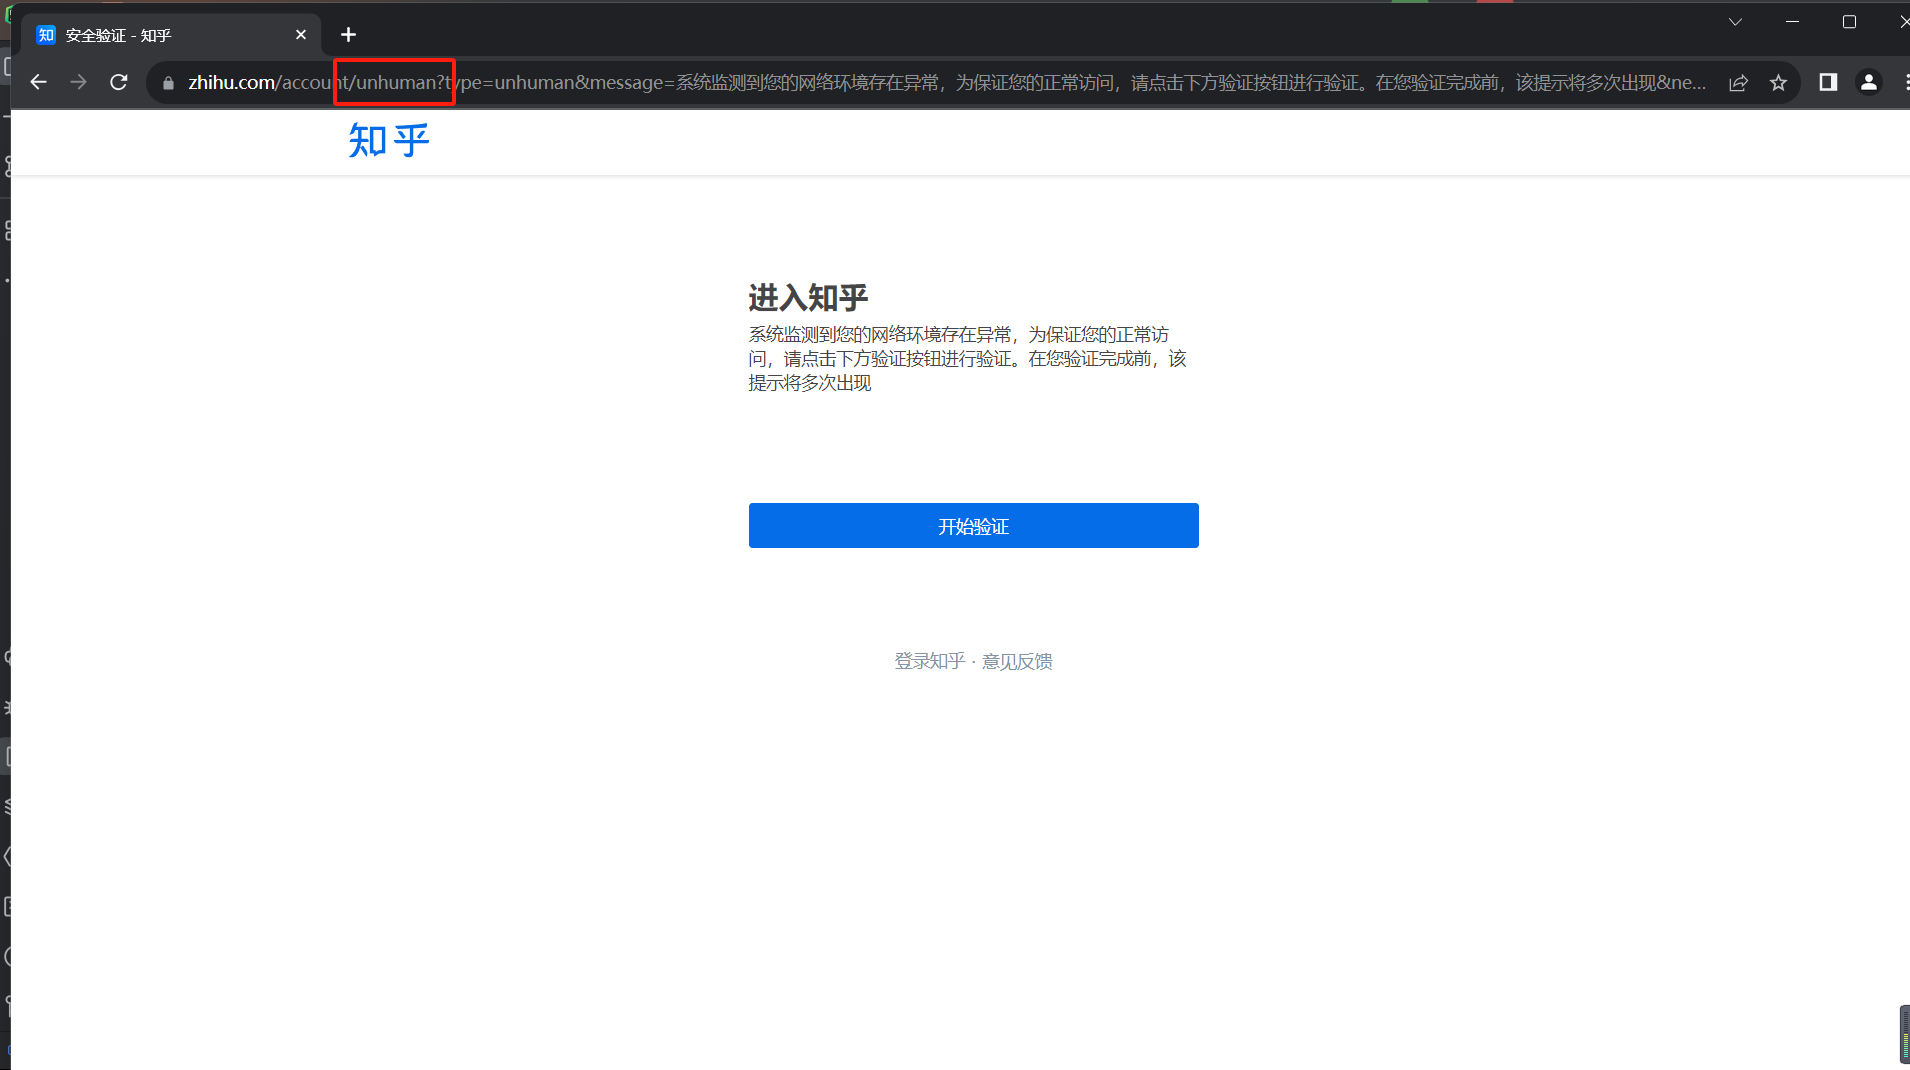Reload the Zhihu verification page
Image resolution: width=1910 pixels, height=1070 pixels.
coord(118,82)
